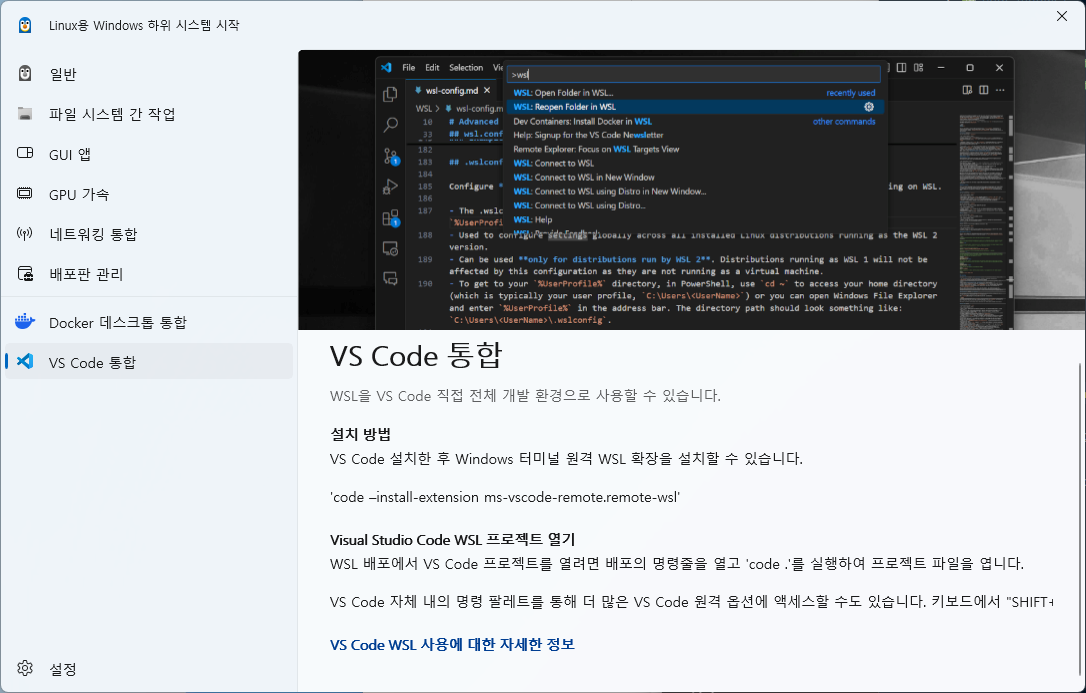Select the 네트워킹 통합 antenna icon
Image resolution: width=1086 pixels, height=693 pixels.
(x=26, y=234)
